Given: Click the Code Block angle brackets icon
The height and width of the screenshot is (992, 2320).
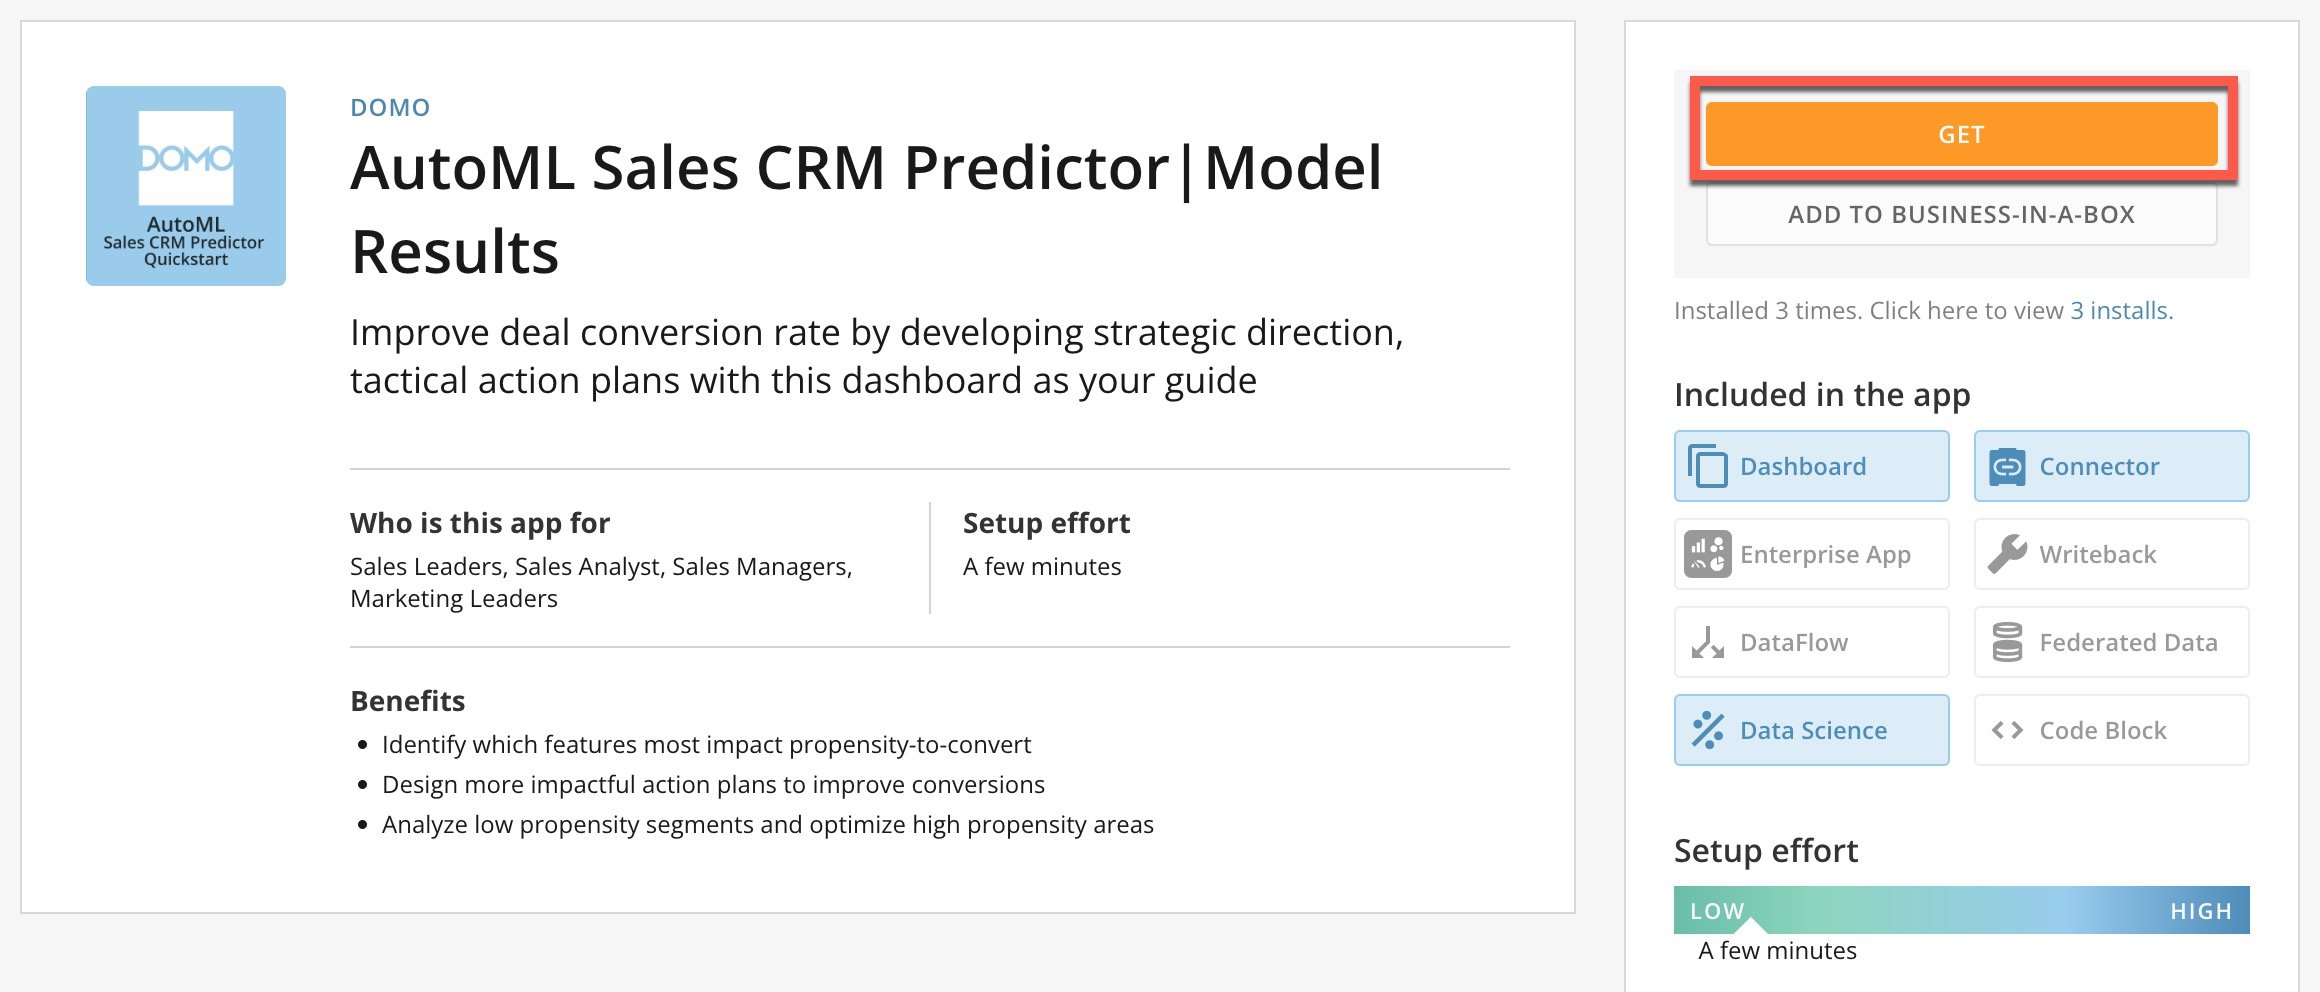Looking at the screenshot, I should tap(2007, 730).
